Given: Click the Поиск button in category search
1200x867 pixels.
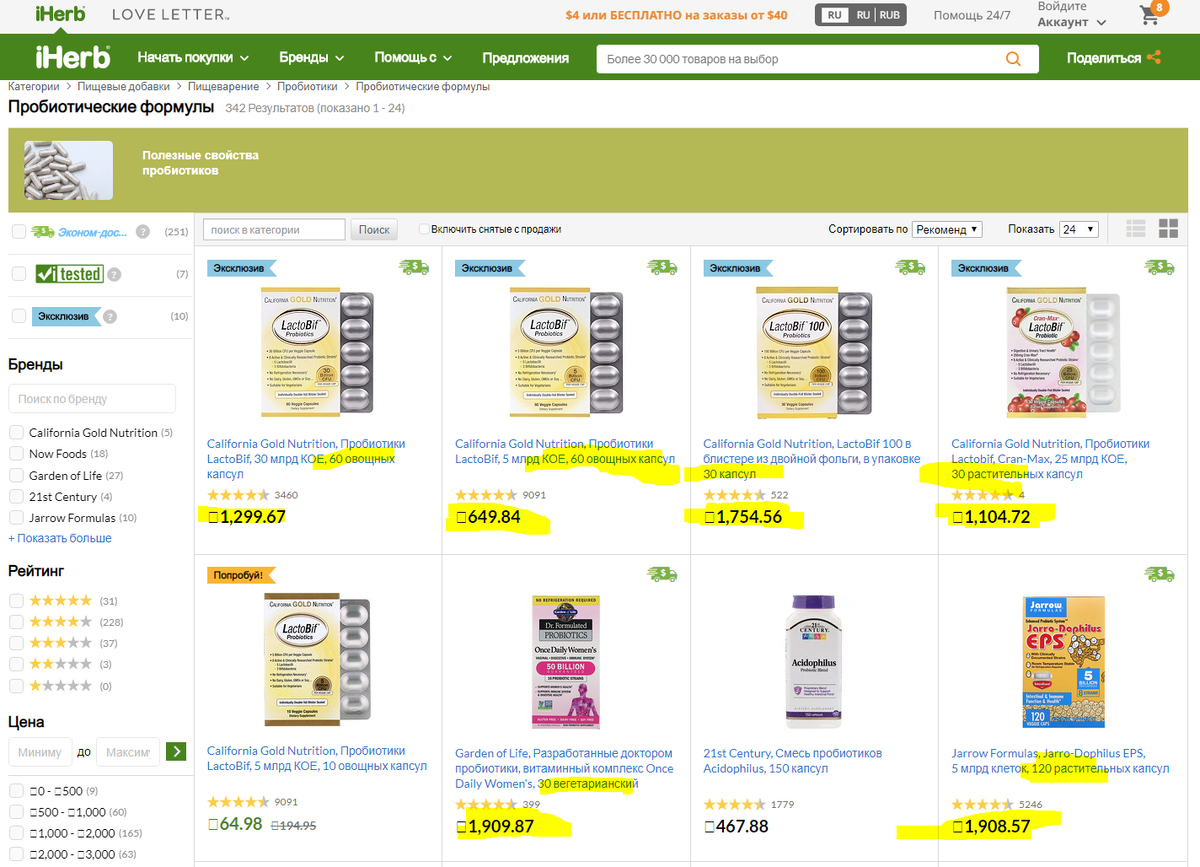Looking at the screenshot, I should [374, 230].
